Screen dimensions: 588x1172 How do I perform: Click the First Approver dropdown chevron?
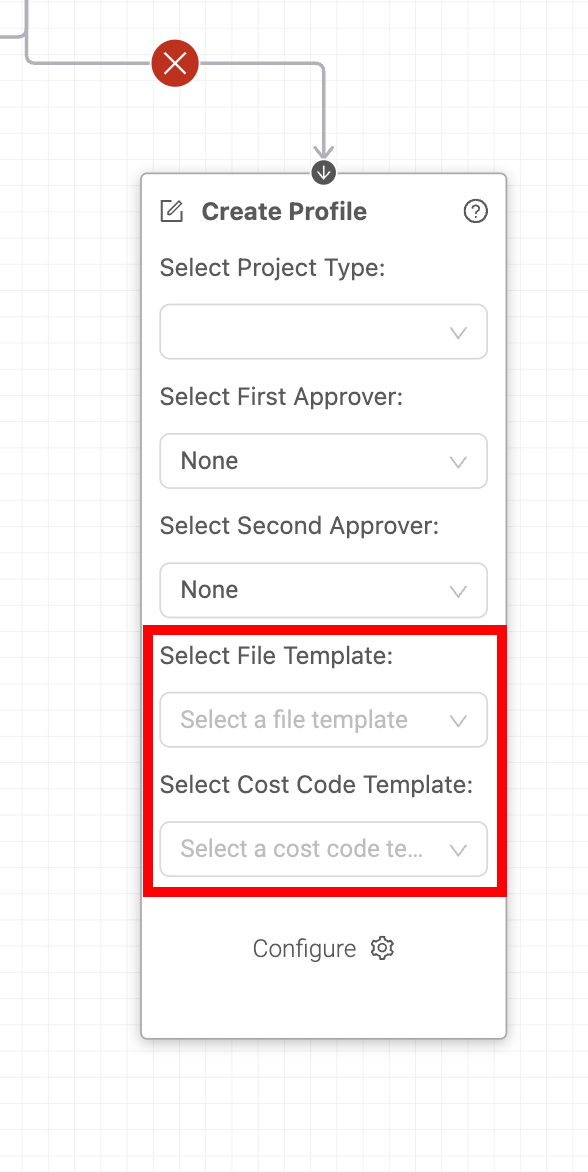coord(459,462)
